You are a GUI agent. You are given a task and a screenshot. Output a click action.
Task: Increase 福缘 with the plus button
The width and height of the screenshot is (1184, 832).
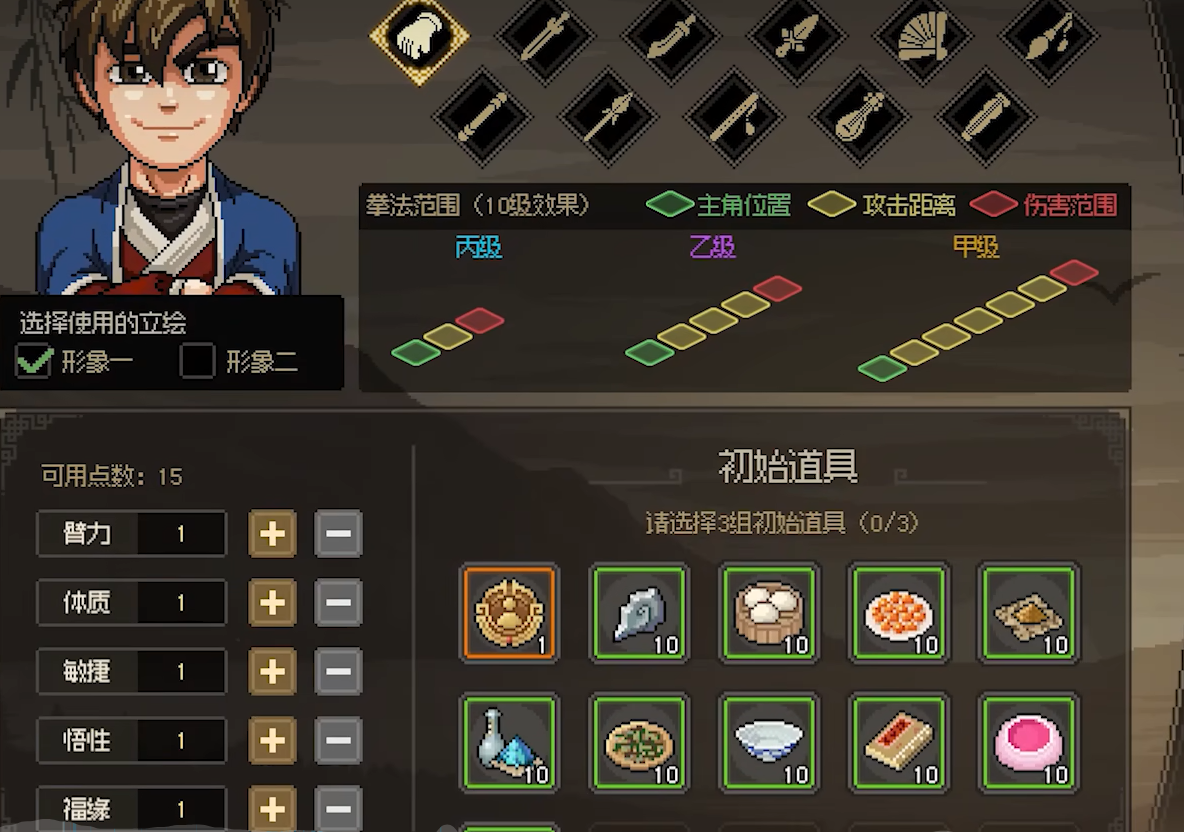tap(273, 809)
